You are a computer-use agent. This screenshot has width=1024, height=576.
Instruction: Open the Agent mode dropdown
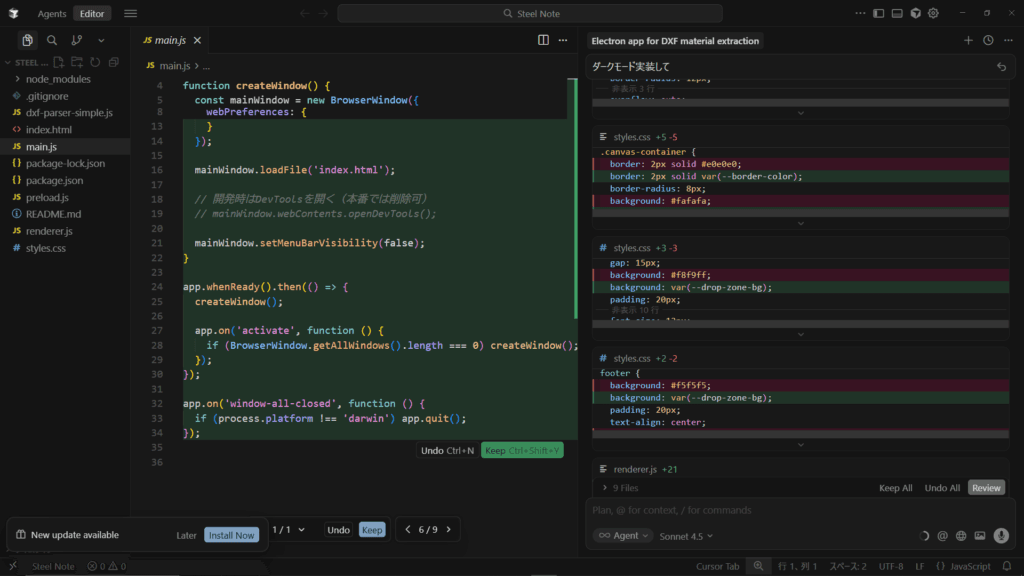pos(622,536)
